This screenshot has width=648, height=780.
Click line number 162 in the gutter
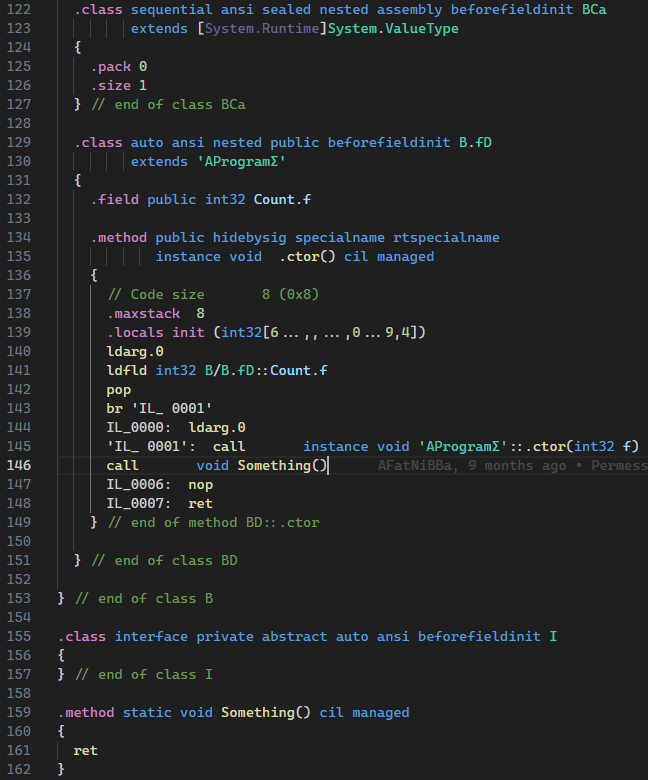pyautogui.click(x=19, y=770)
